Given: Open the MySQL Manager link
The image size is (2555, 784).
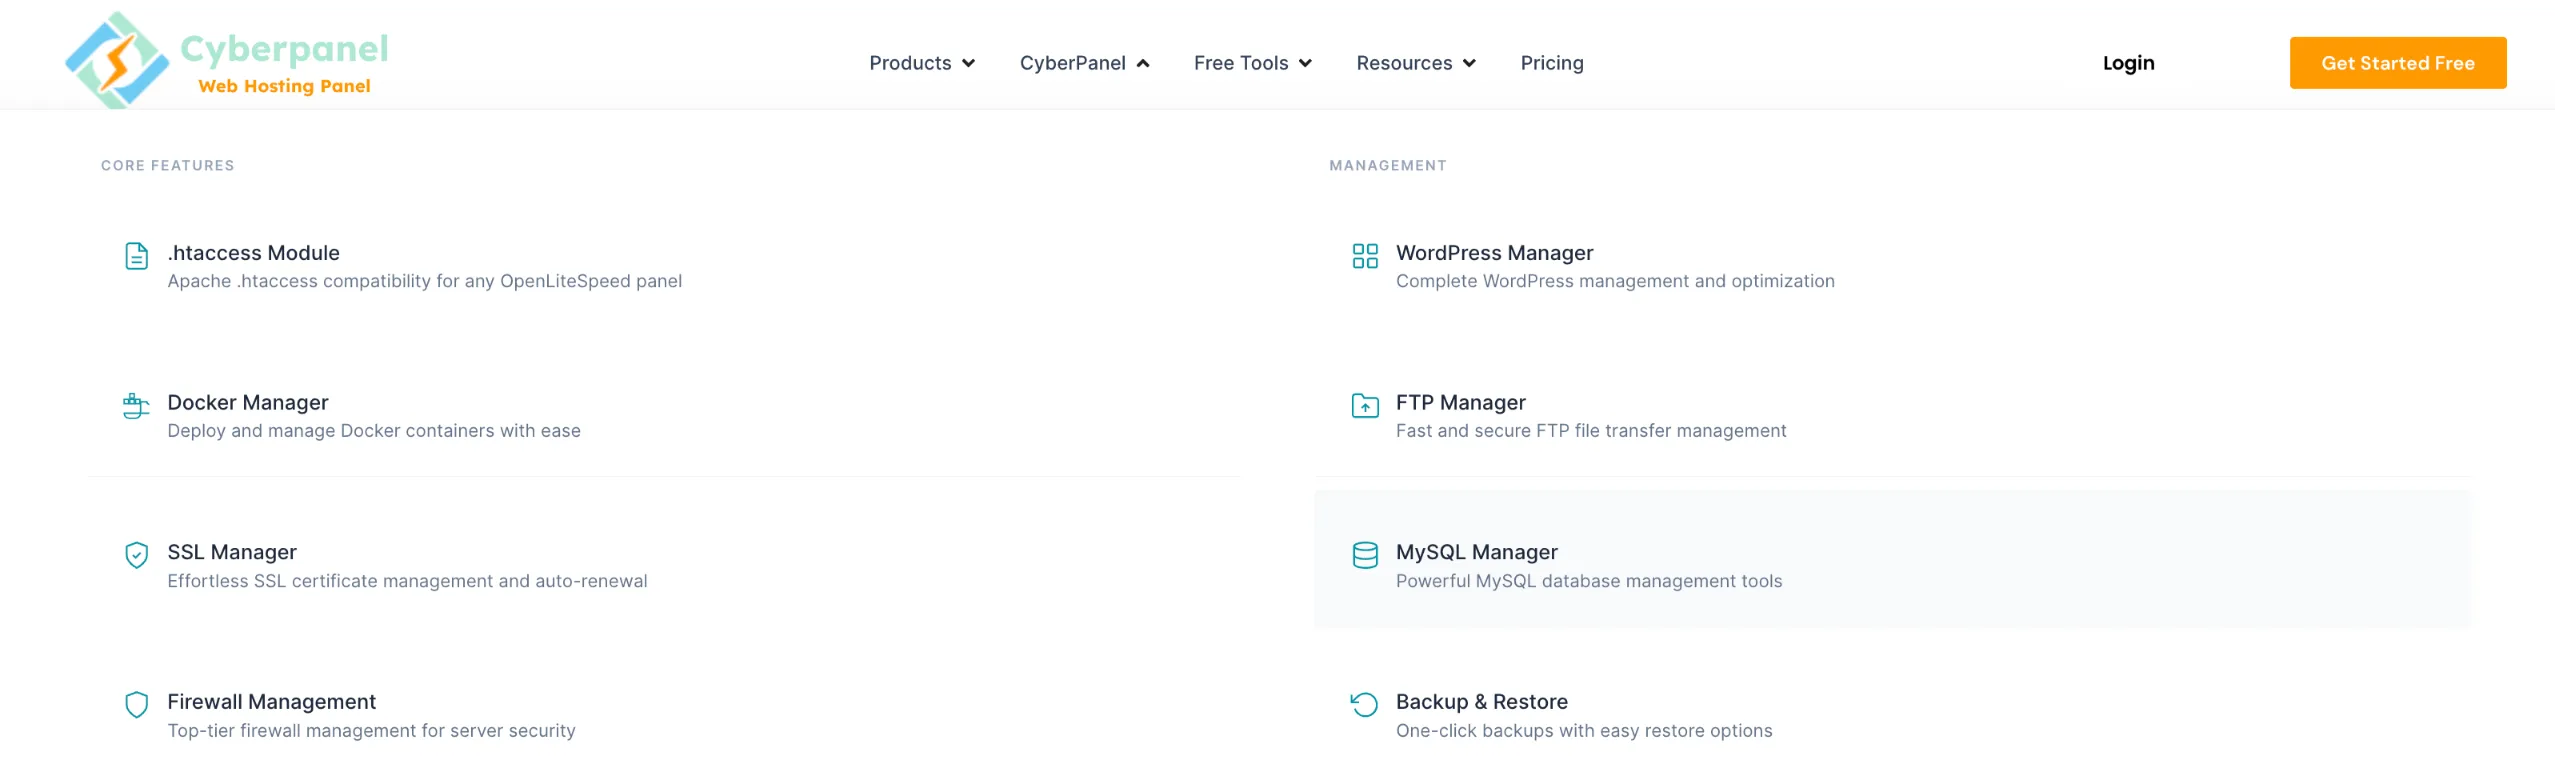Looking at the screenshot, I should 1476,552.
